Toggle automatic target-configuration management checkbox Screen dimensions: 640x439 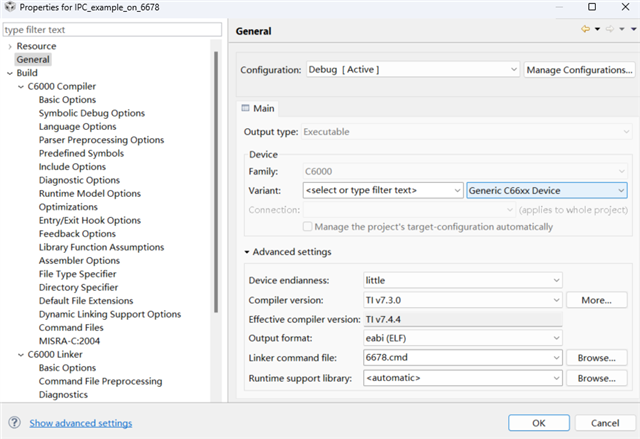pyautogui.click(x=309, y=227)
